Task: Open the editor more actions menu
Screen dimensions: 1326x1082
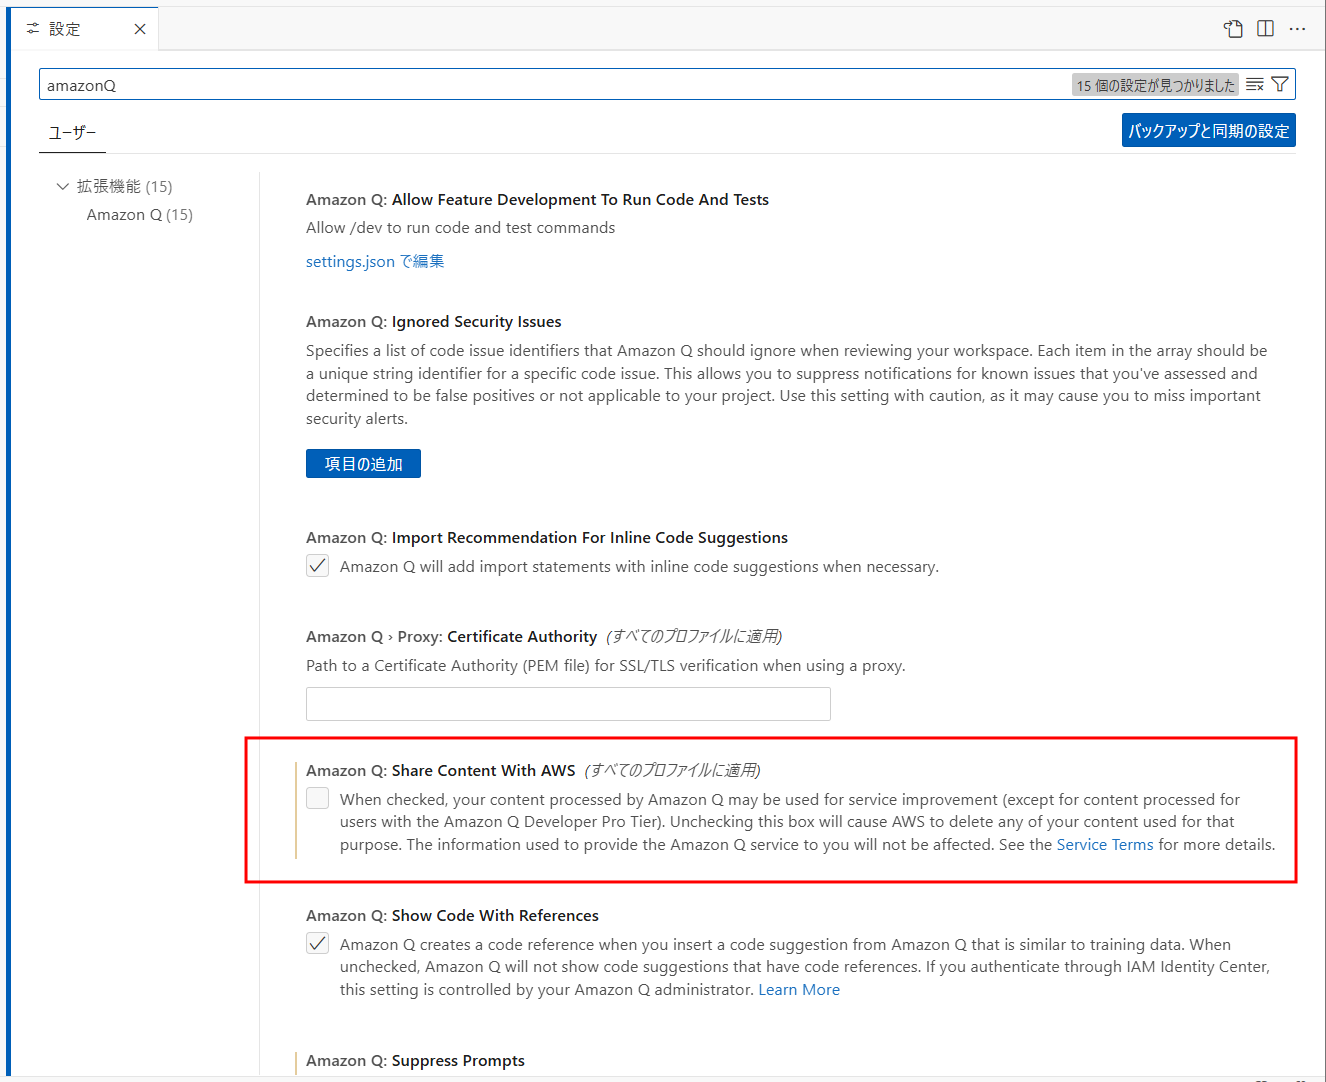Action: pos(1297,29)
